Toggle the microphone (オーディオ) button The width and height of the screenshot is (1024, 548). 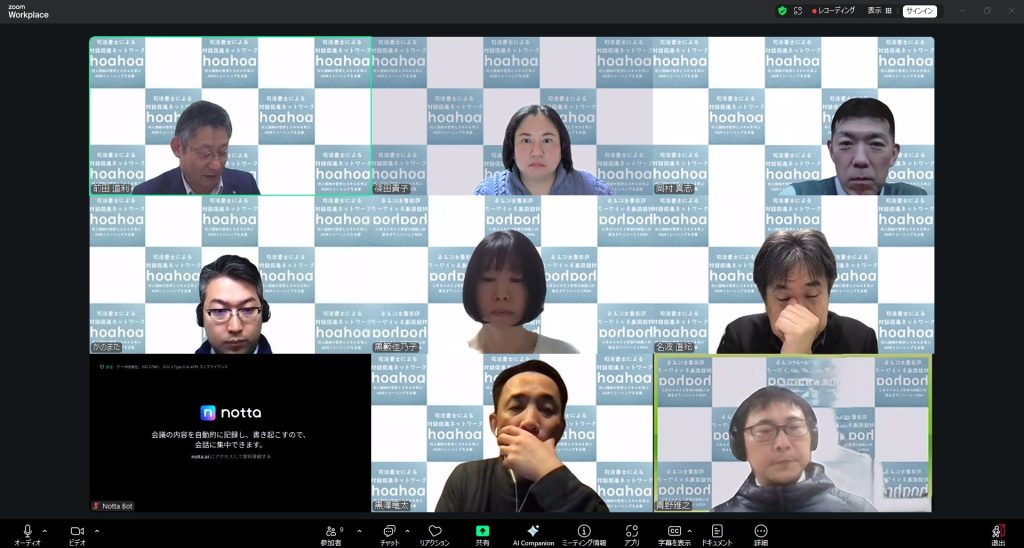pos(27,531)
